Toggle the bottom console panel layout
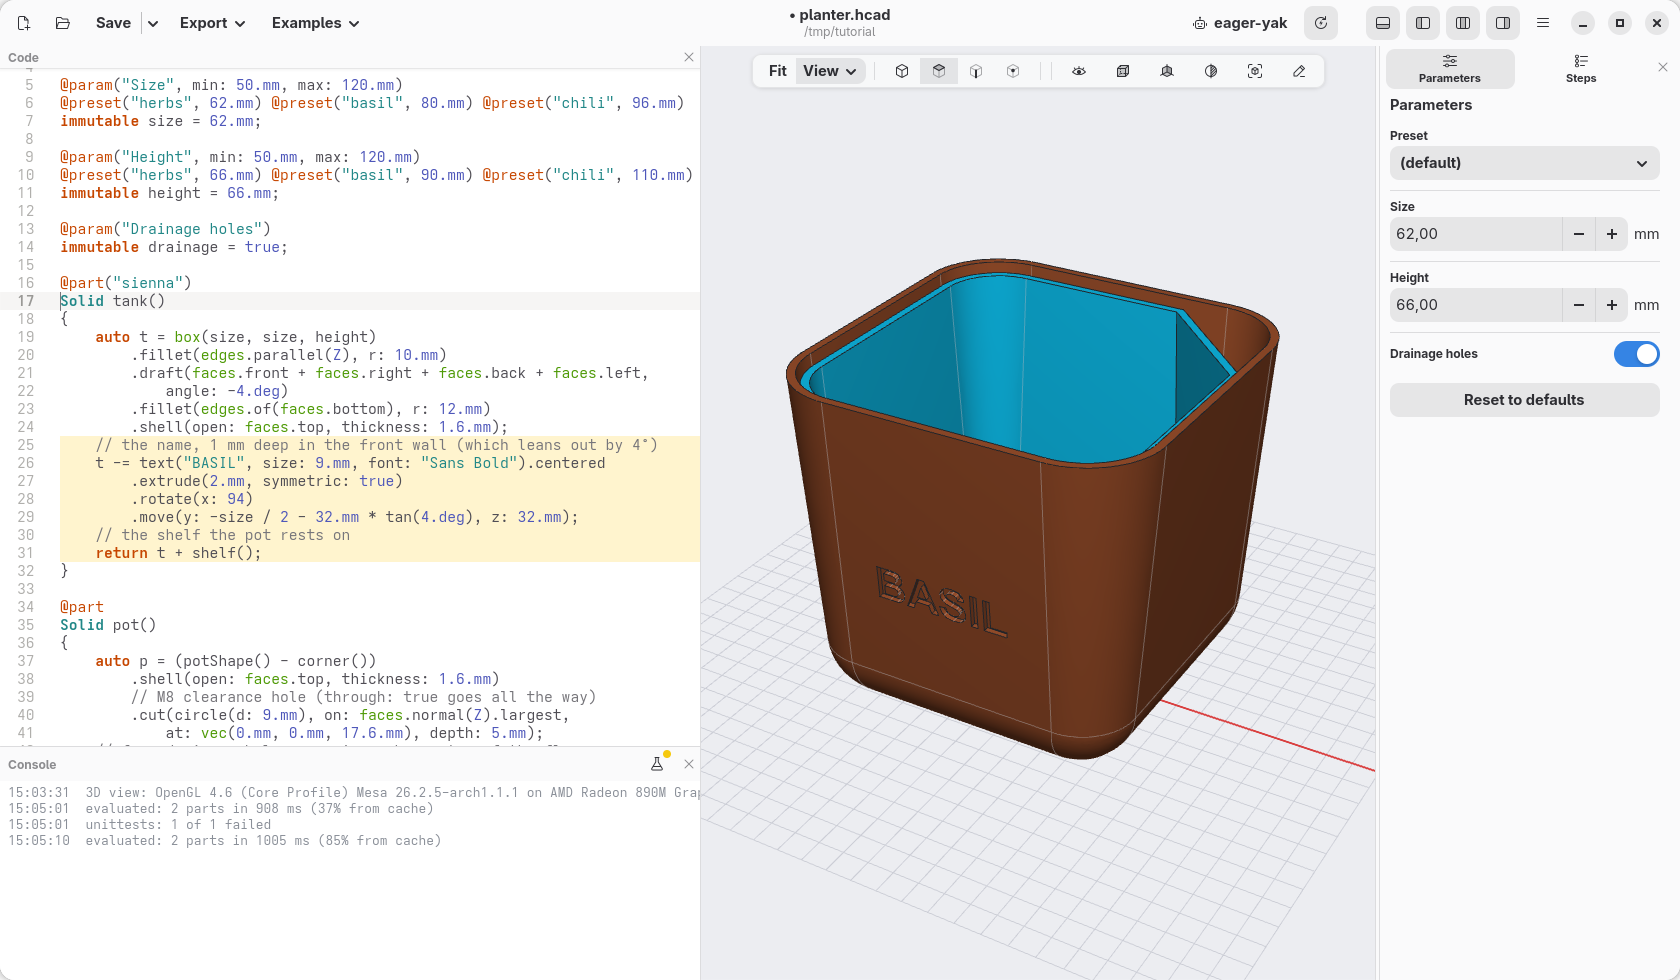The image size is (1680, 980). point(1383,23)
